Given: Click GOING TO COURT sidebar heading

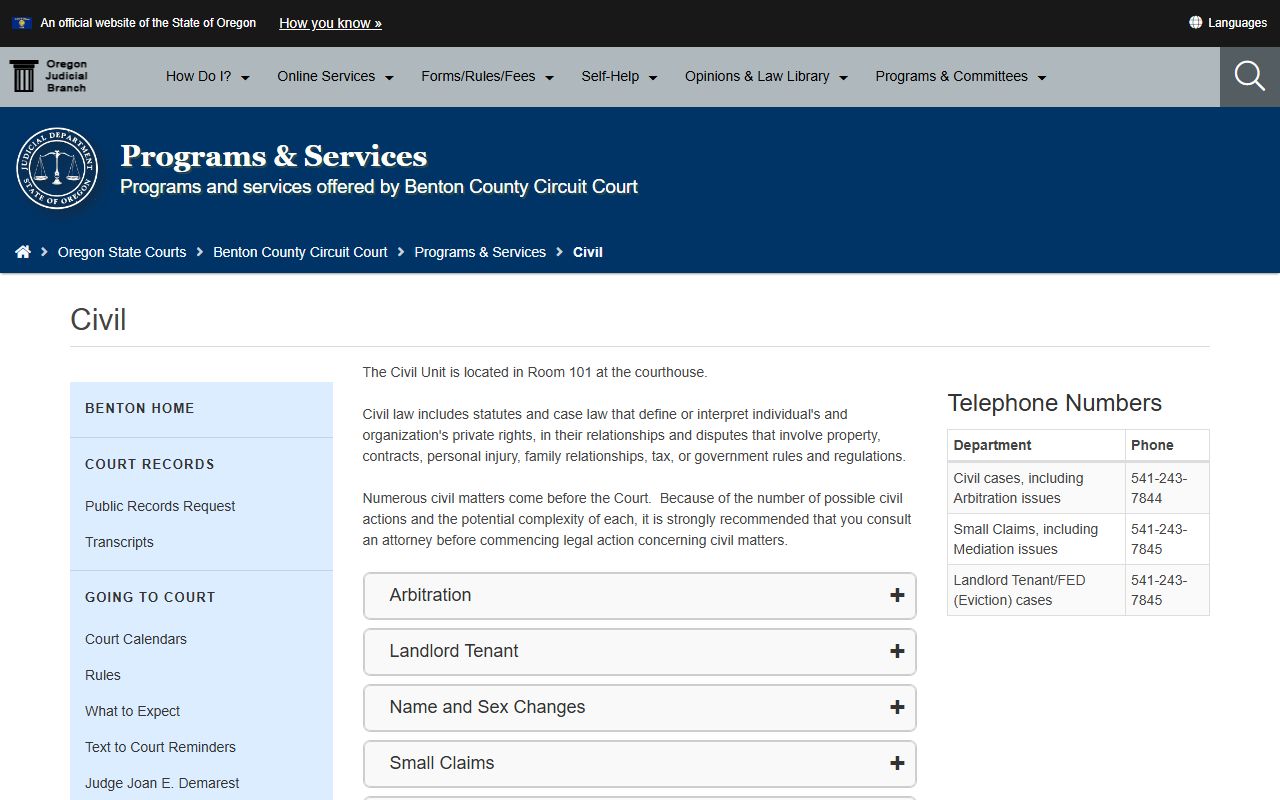Looking at the screenshot, I should pyautogui.click(x=150, y=597).
